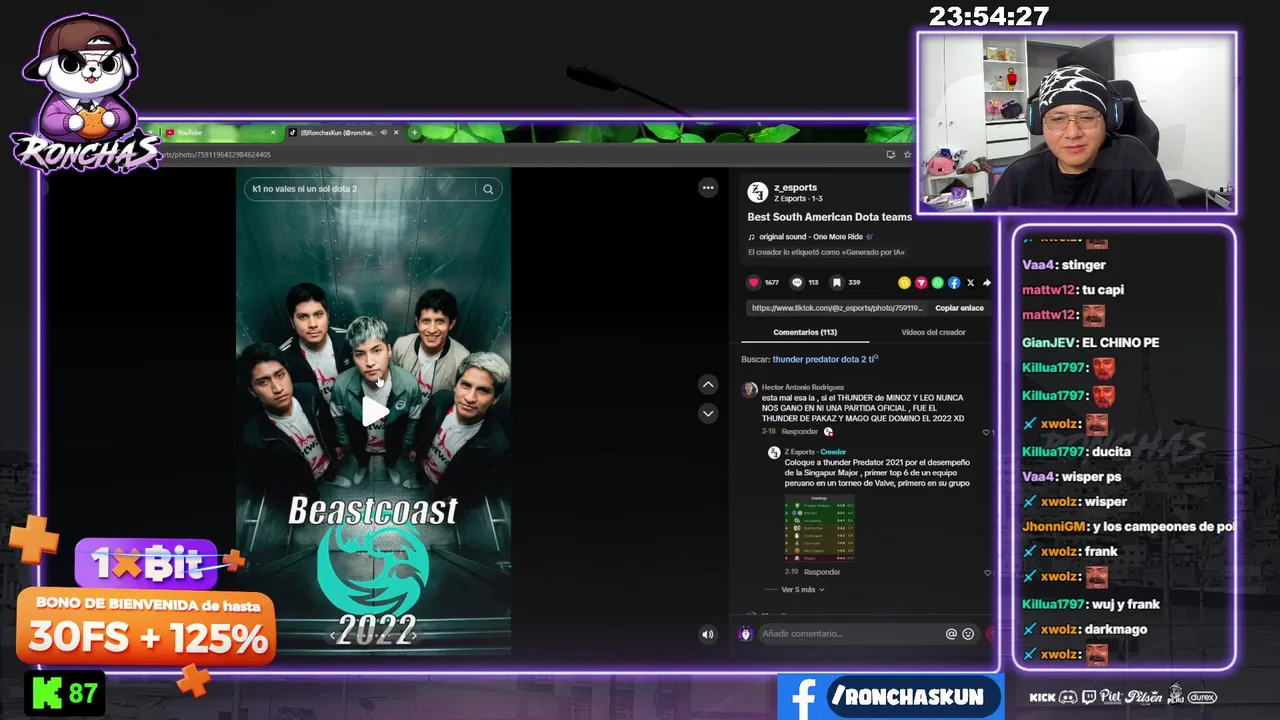Bookmark page with browser star icon
Screen dimensions: 1280x720
(907, 154)
